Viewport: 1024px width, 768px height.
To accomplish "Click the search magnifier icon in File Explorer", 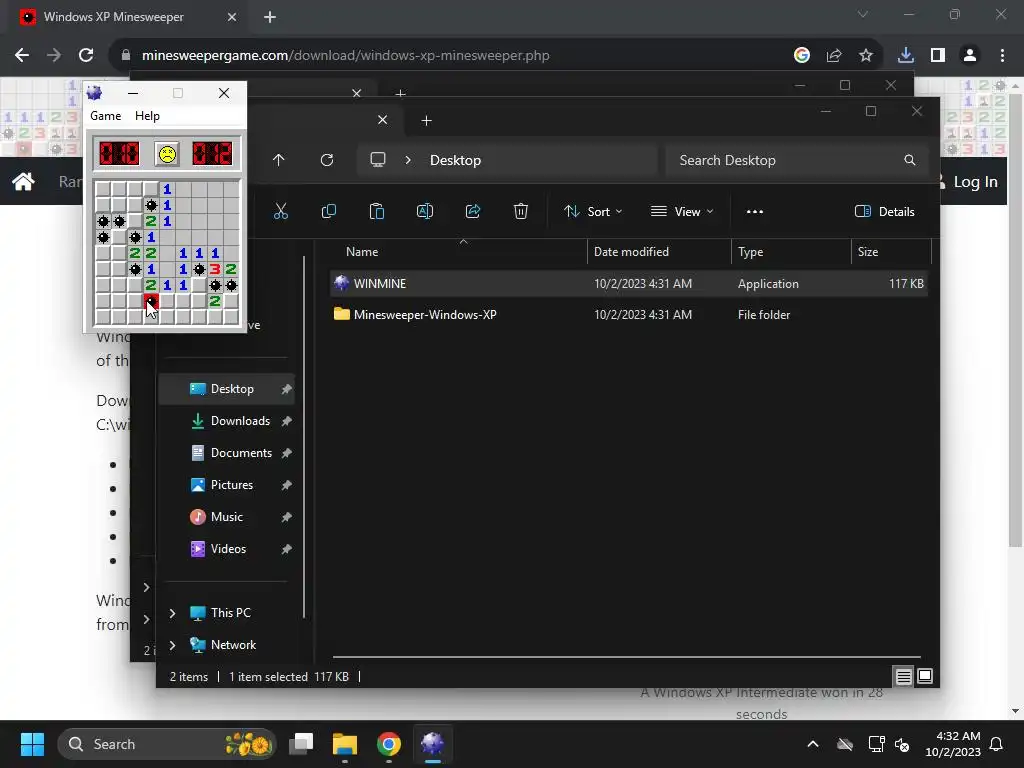I will (x=910, y=160).
